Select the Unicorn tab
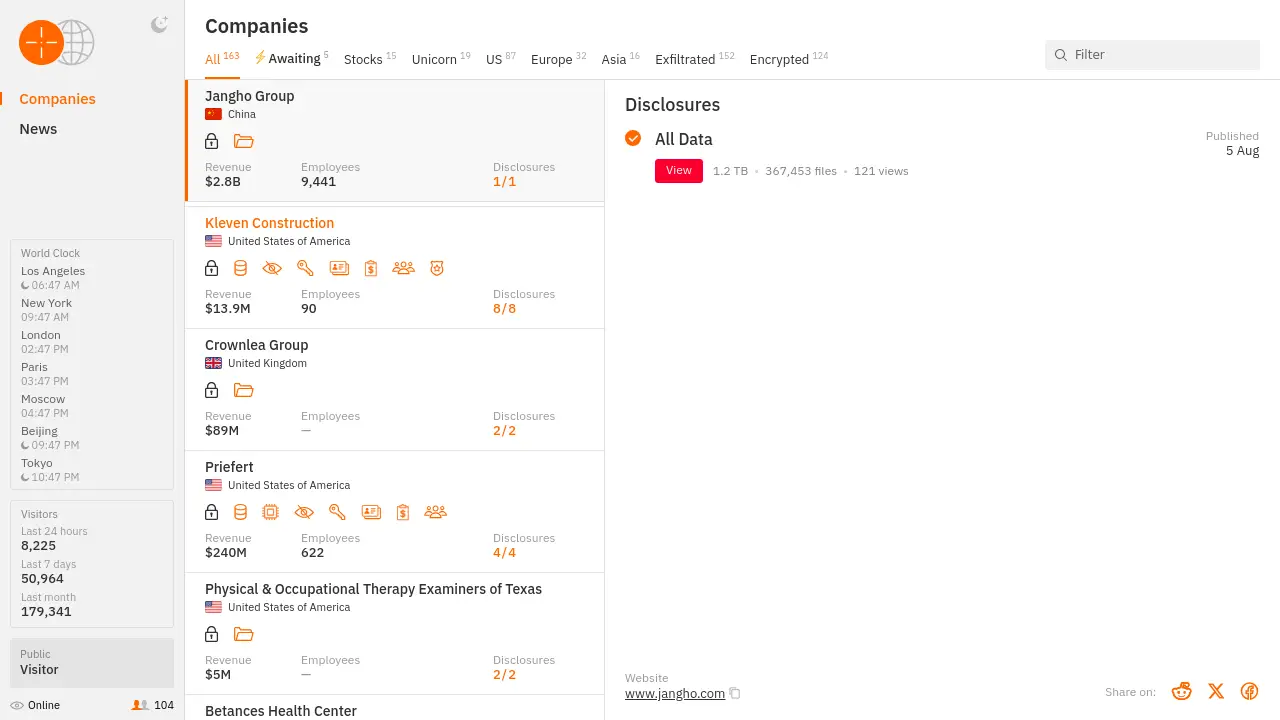1280x720 pixels. (x=435, y=60)
